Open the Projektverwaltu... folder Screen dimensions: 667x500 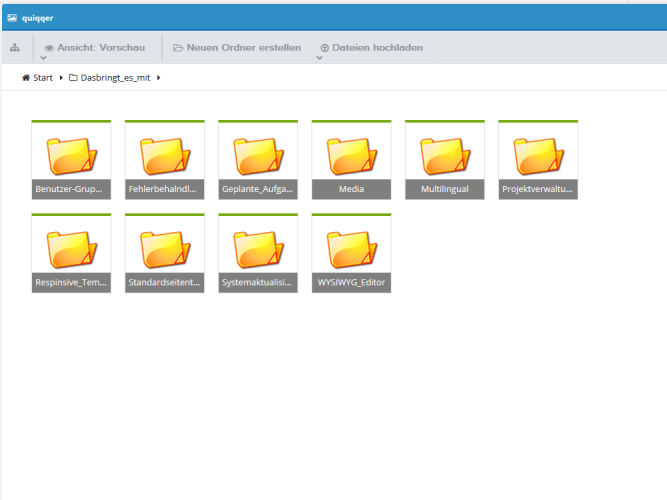[538, 160]
